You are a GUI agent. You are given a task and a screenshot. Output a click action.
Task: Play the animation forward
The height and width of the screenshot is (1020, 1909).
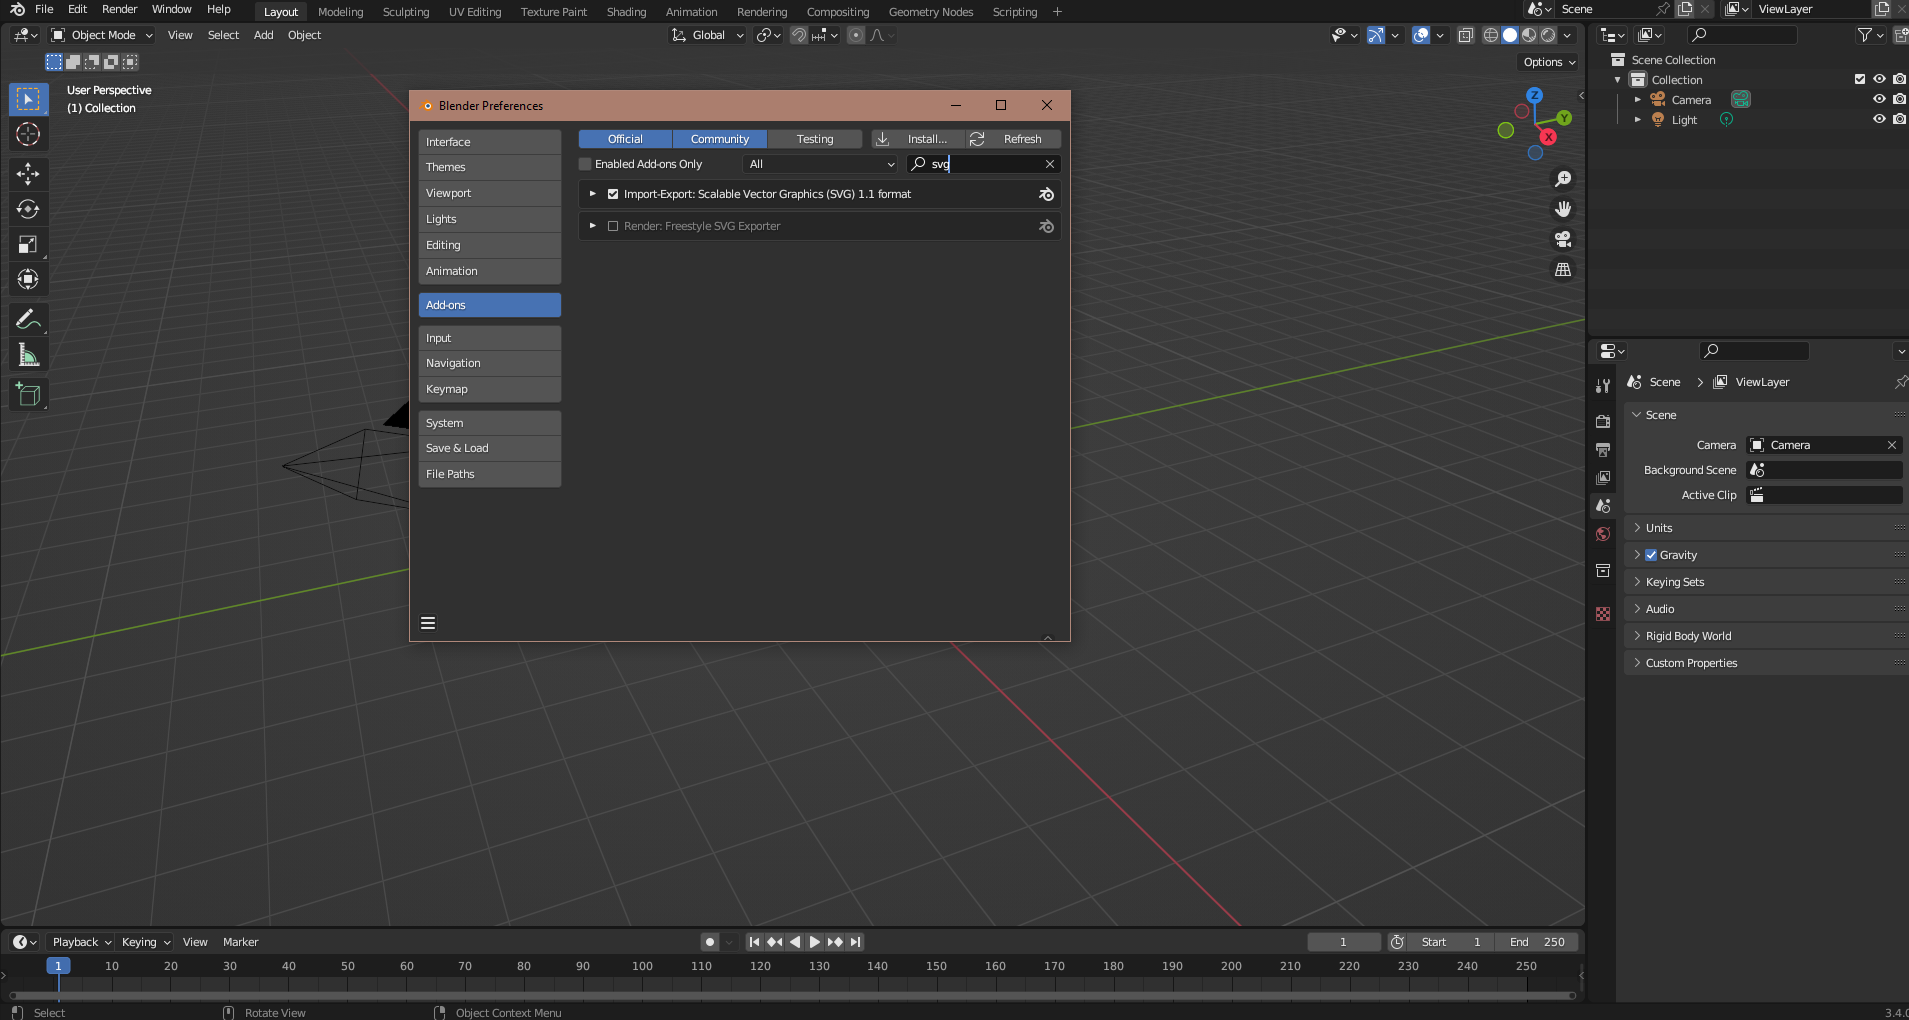click(815, 942)
